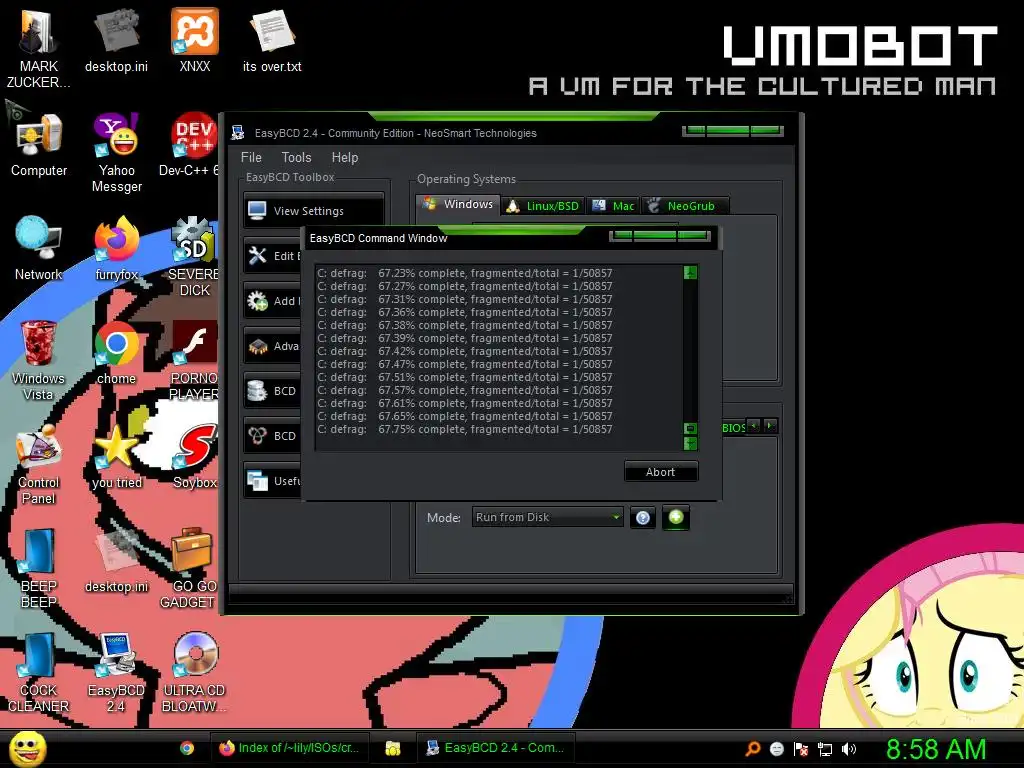
Task: Open the File menu in EasyBCD
Action: 251,157
